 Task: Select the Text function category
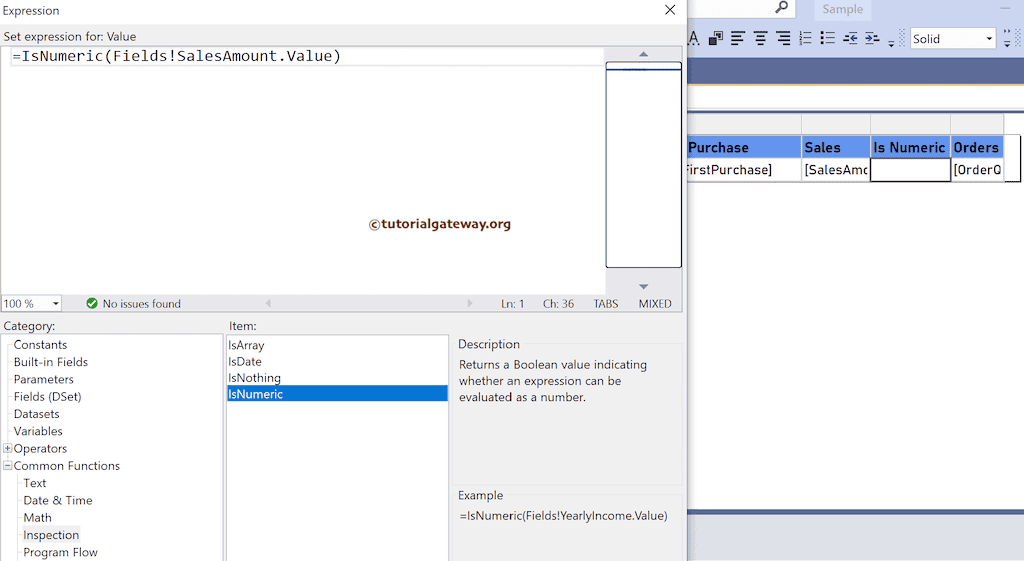click(35, 483)
